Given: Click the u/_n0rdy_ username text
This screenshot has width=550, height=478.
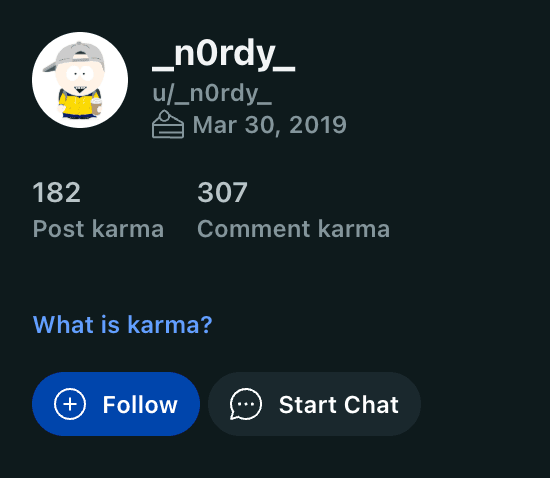Looking at the screenshot, I should [212, 94].
